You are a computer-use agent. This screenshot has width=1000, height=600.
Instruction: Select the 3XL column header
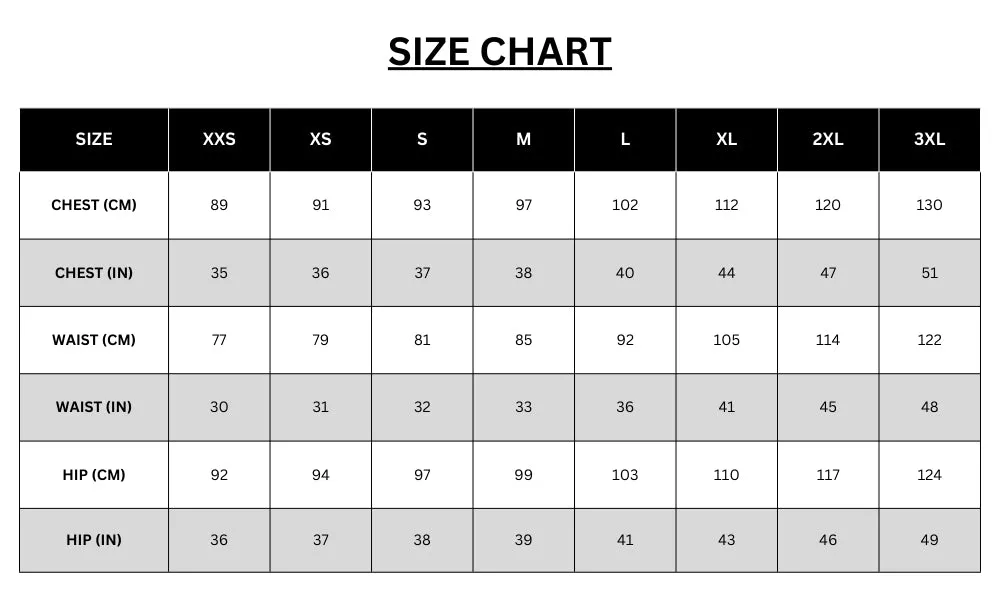(x=929, y=139)
